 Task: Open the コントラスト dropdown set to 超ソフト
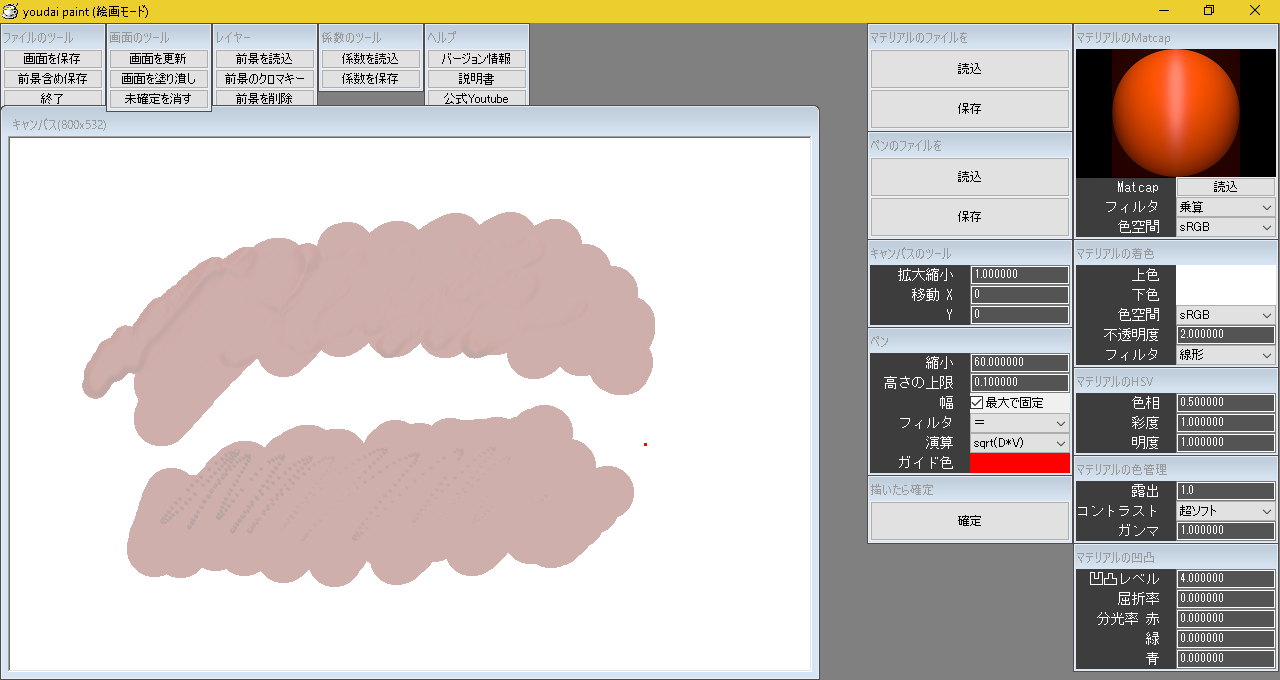pyautogui.click(x=1223, y=510)
